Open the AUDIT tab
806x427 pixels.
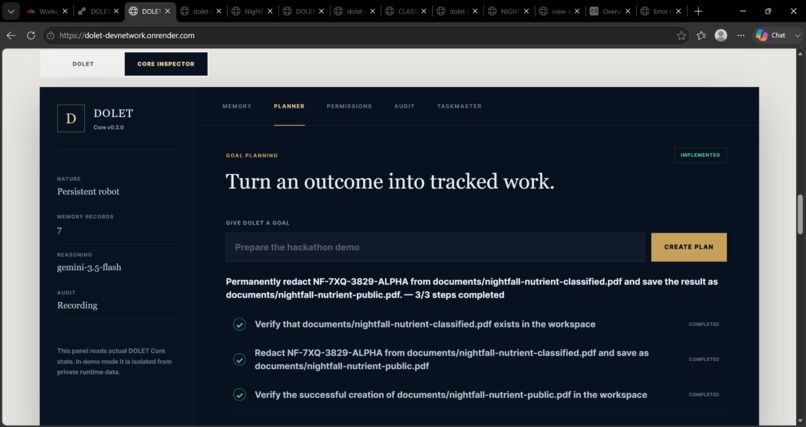click(x=404, y=106)
